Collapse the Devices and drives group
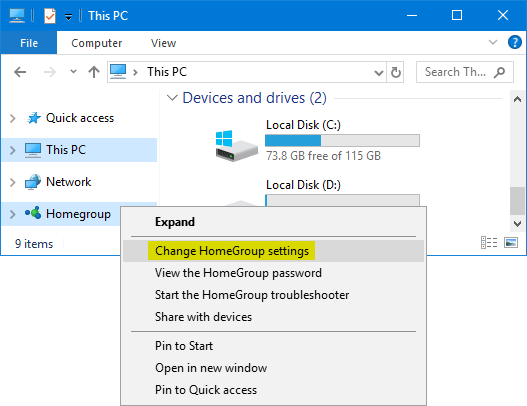Image resolution: width=527 pixels, height=406 pixels. [172, 98]
